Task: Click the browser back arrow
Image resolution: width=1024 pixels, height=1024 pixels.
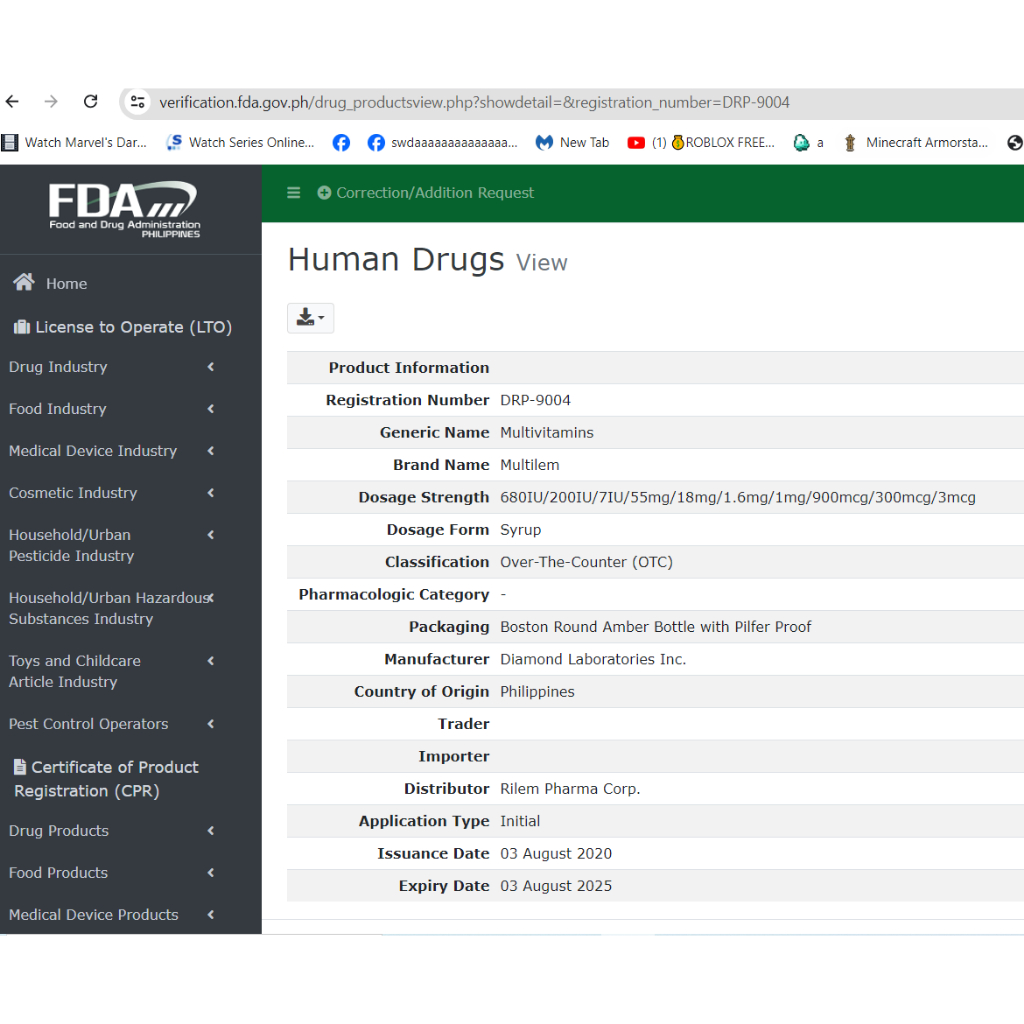Action: pyautogui.click(x=13, y=102)
